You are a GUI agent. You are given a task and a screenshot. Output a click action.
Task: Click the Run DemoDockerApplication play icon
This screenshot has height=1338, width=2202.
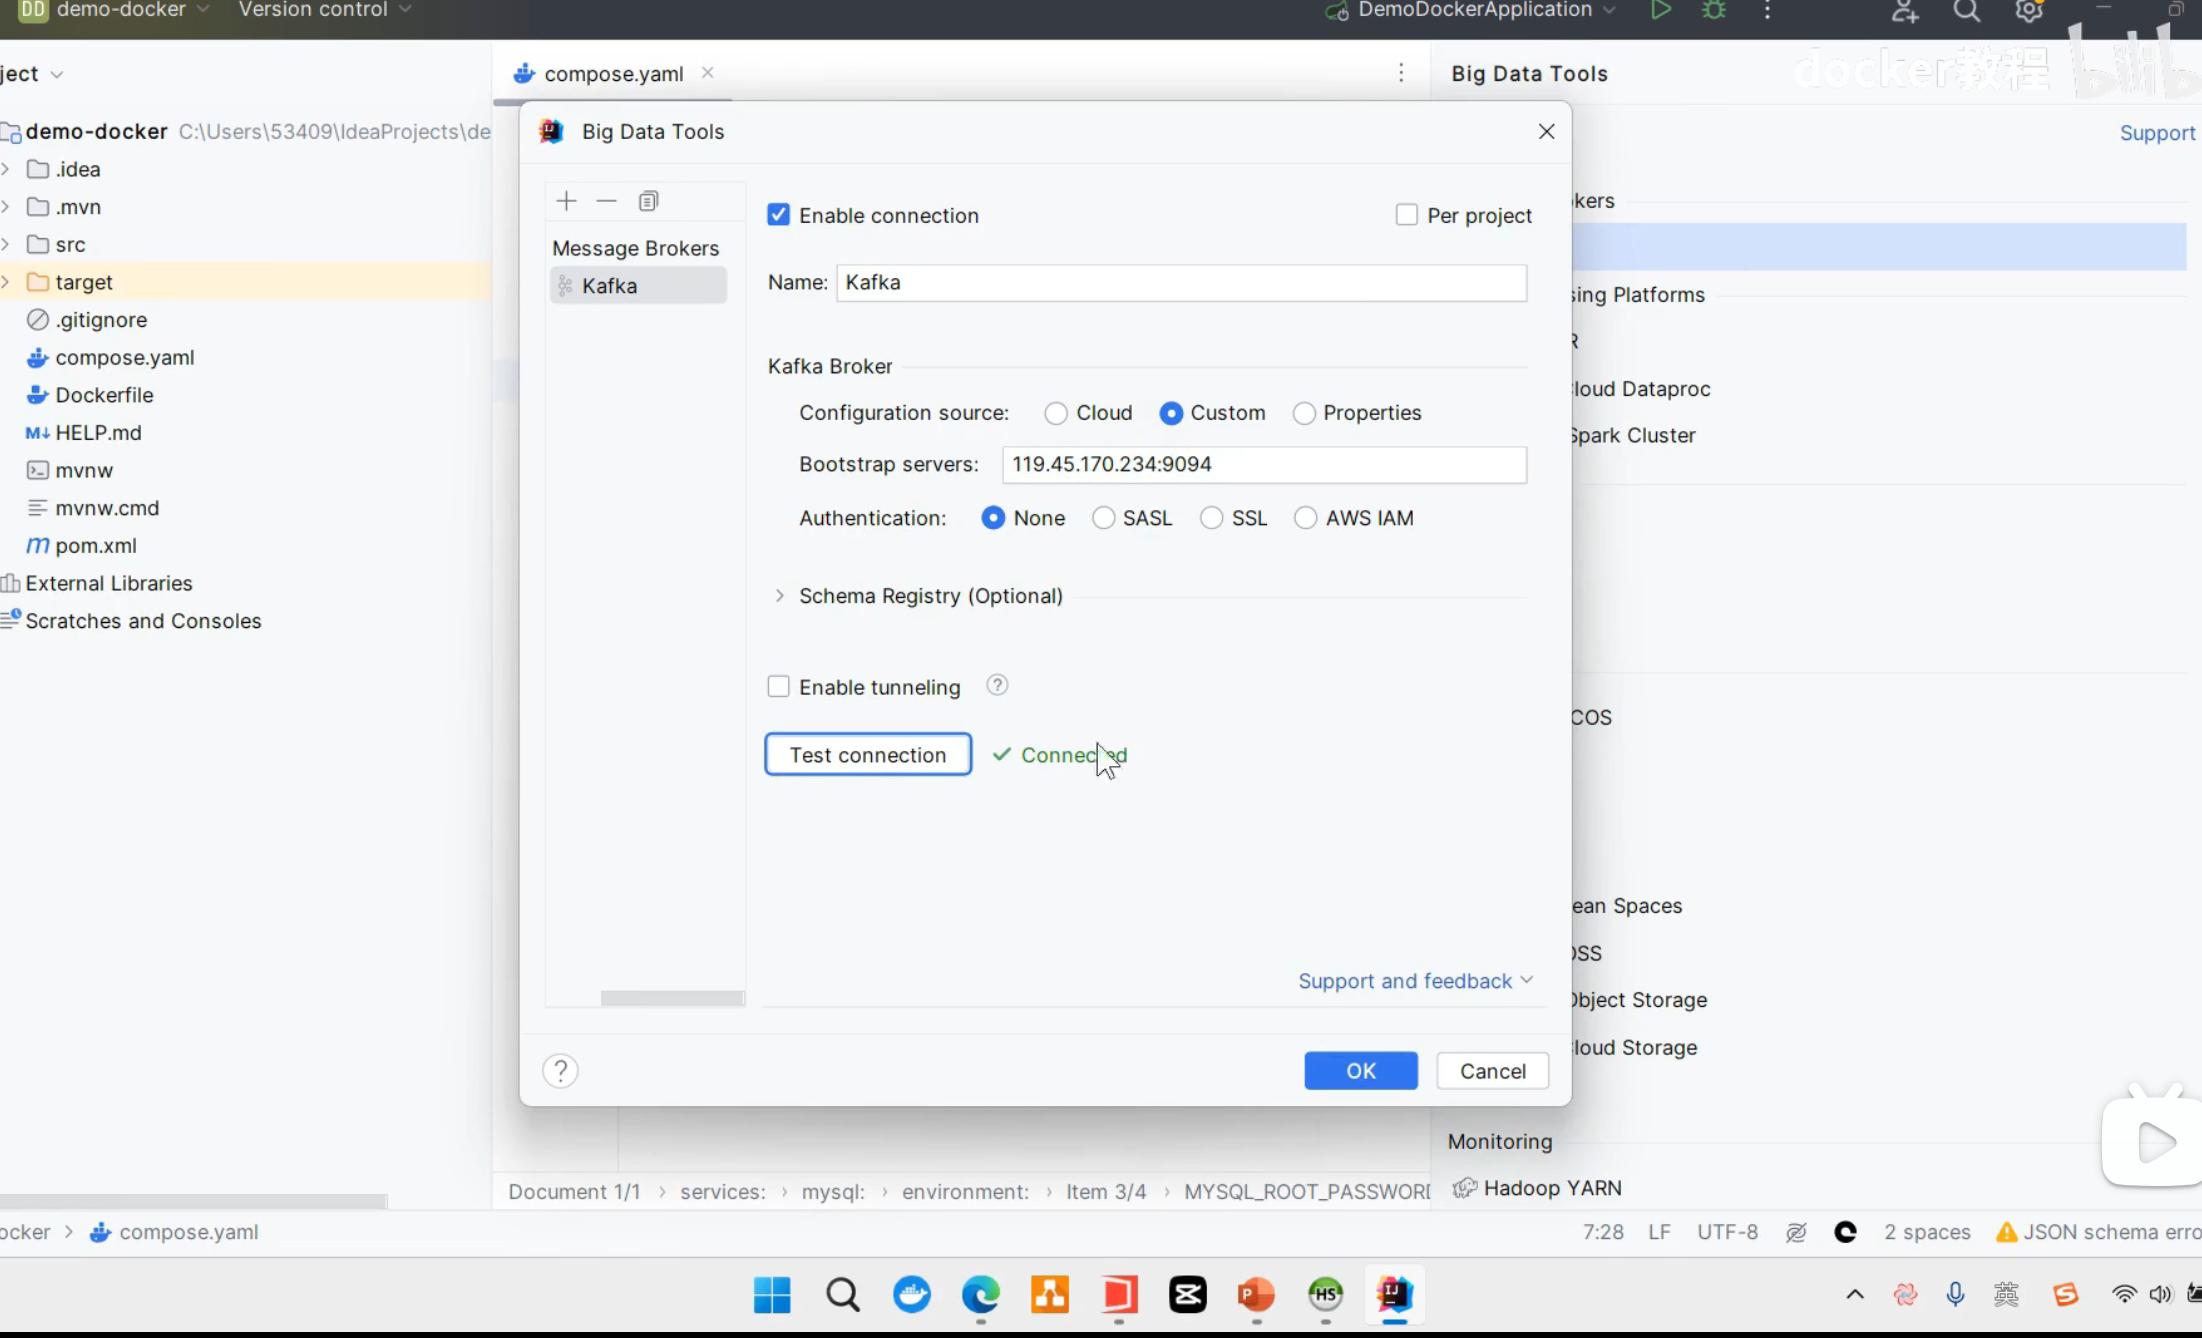1660,10
